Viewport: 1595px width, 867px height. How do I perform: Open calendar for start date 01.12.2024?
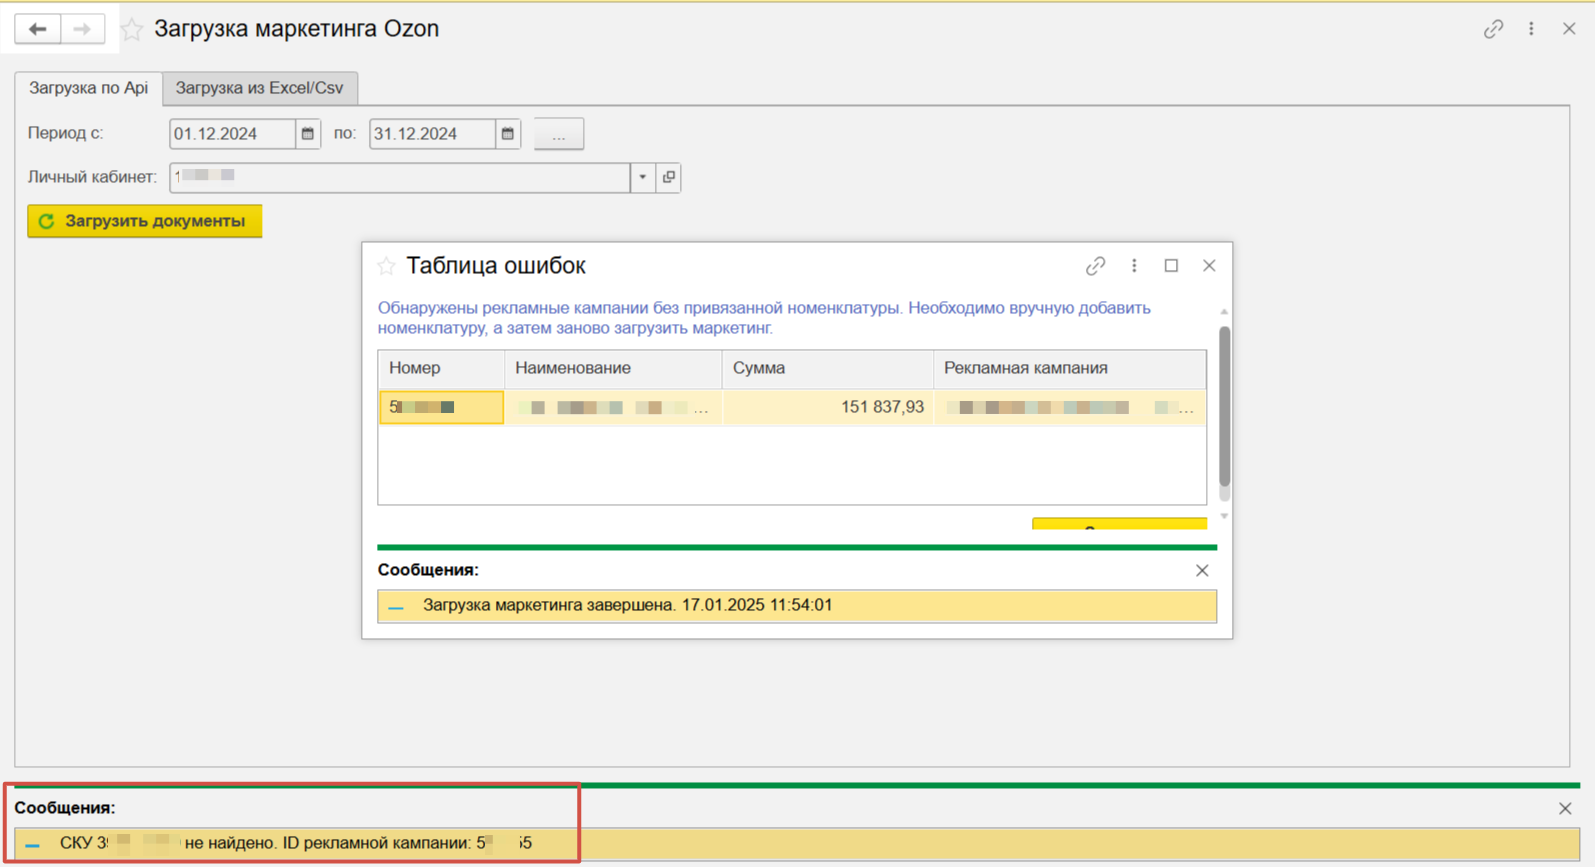pyautogui.click(x=308, y=134)
